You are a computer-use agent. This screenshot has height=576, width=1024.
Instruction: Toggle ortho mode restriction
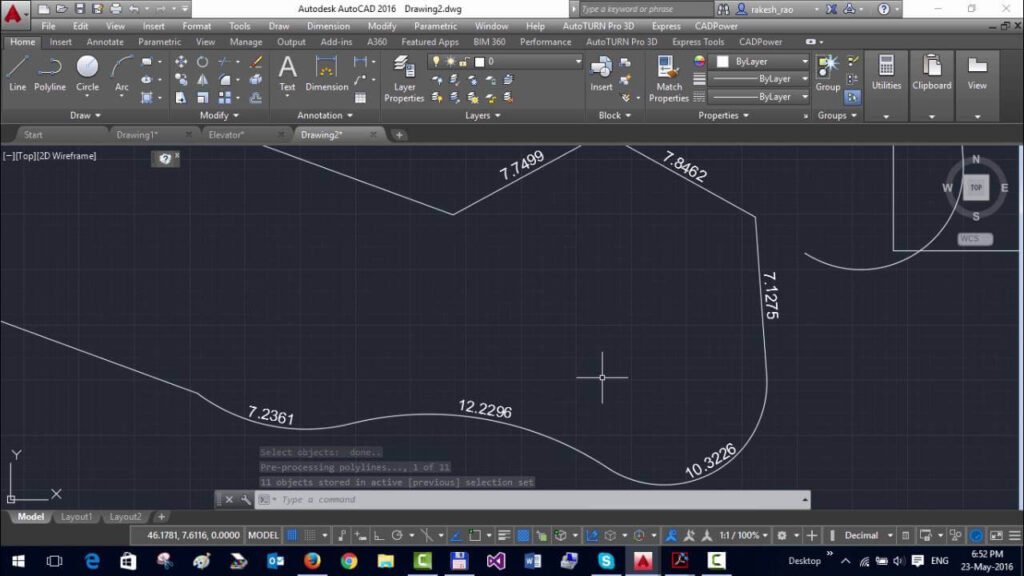click(x=378, y=536)
